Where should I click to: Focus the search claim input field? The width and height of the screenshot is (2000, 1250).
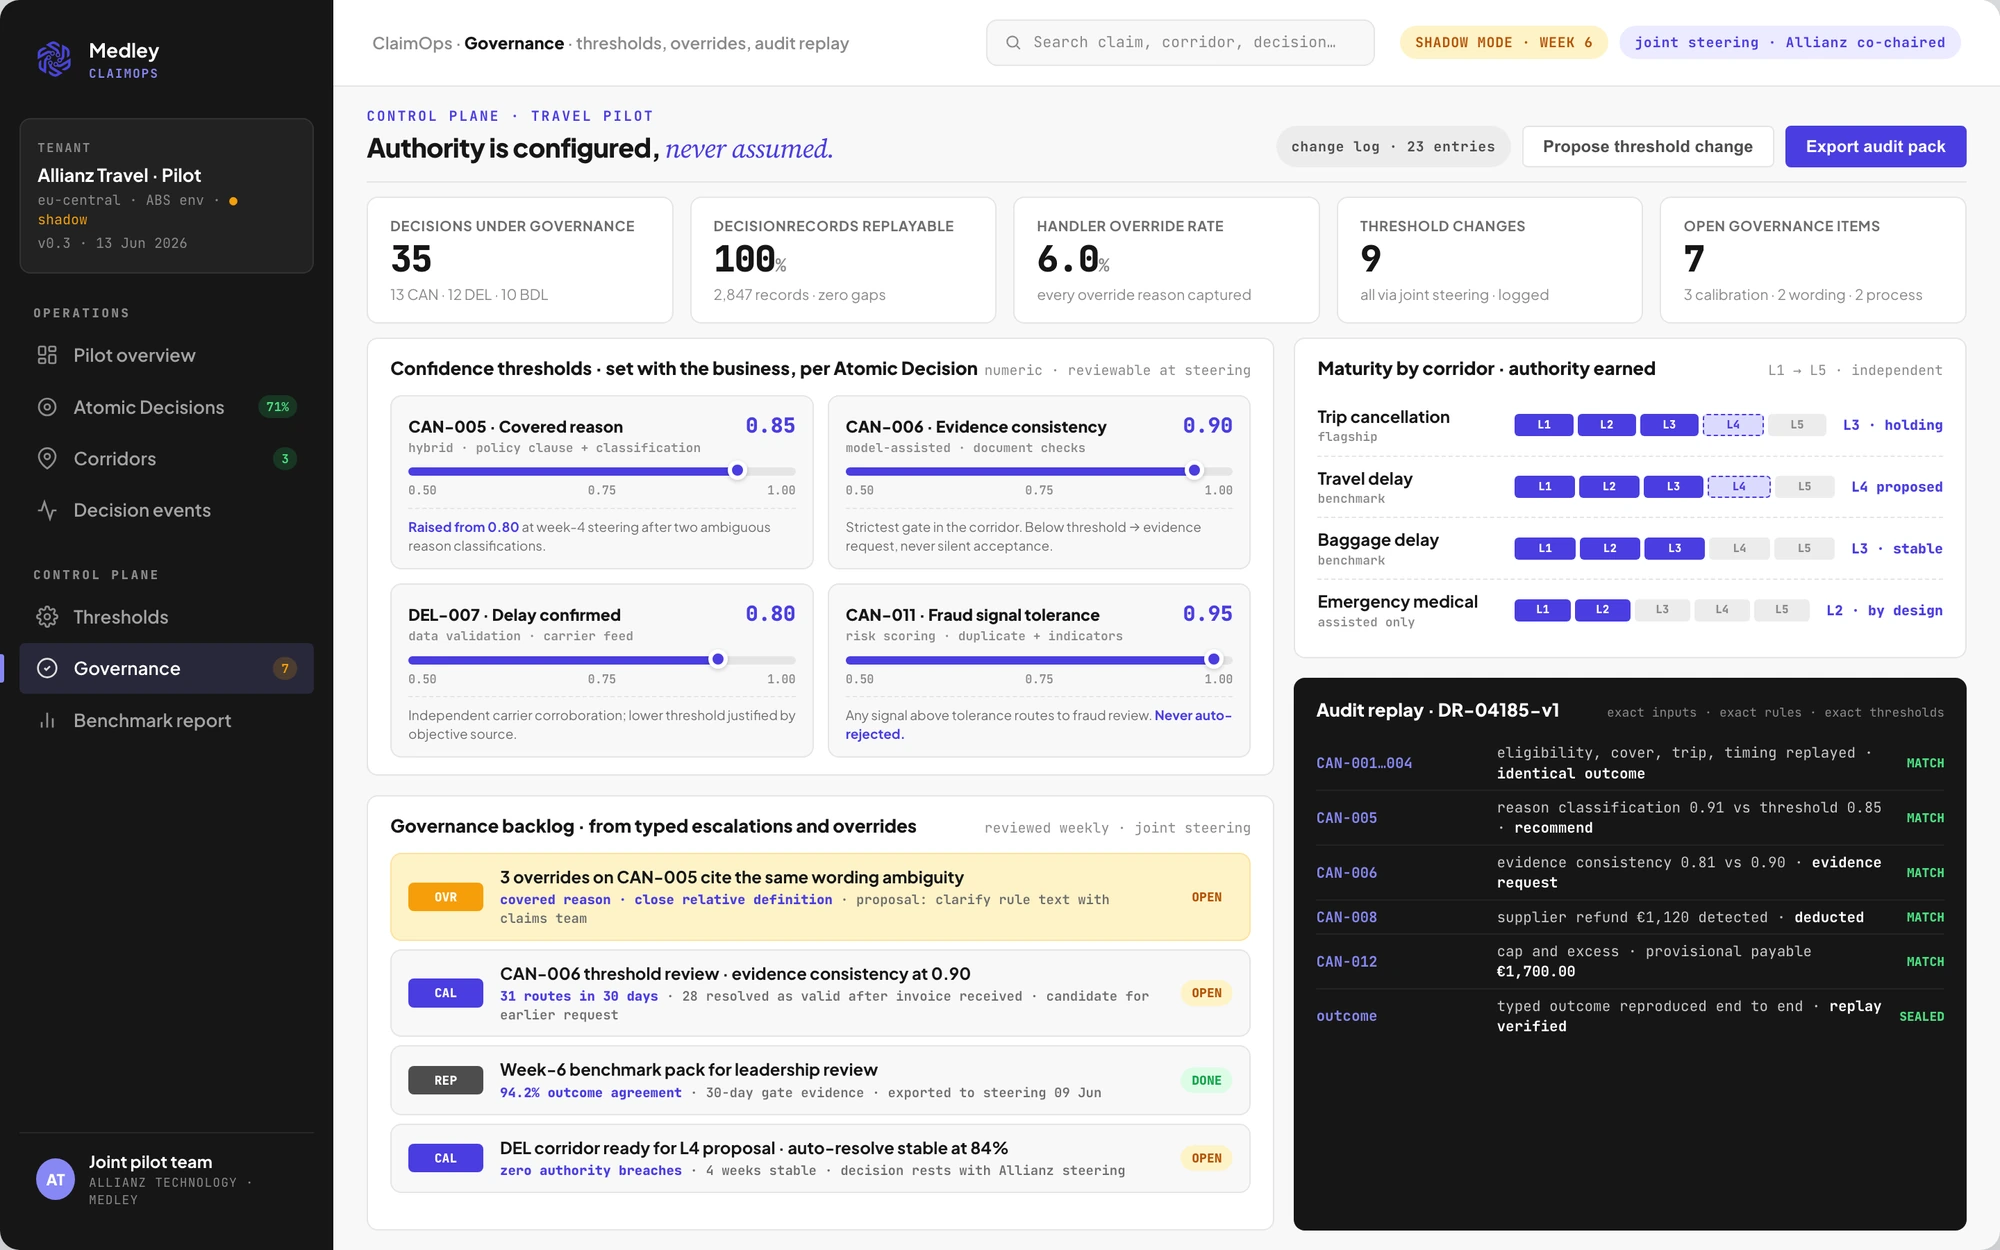(1180, 43)
